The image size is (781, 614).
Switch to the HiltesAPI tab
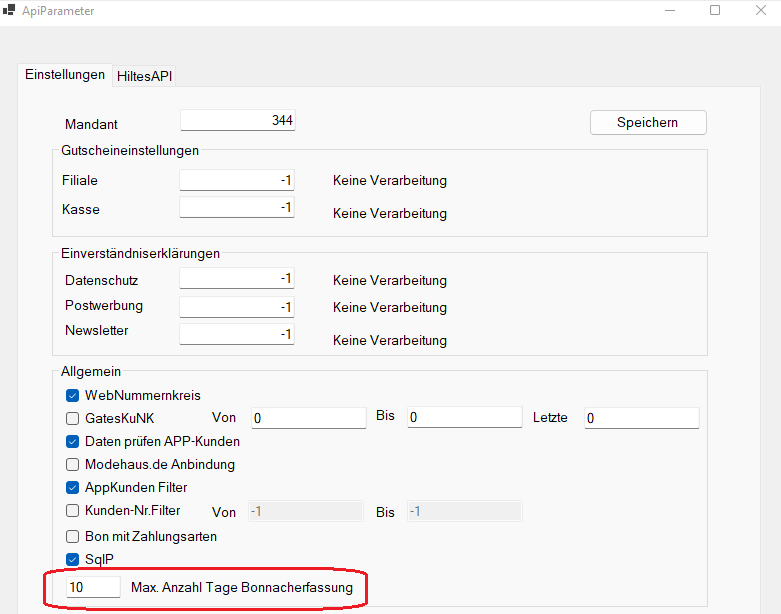pos(144,76)
